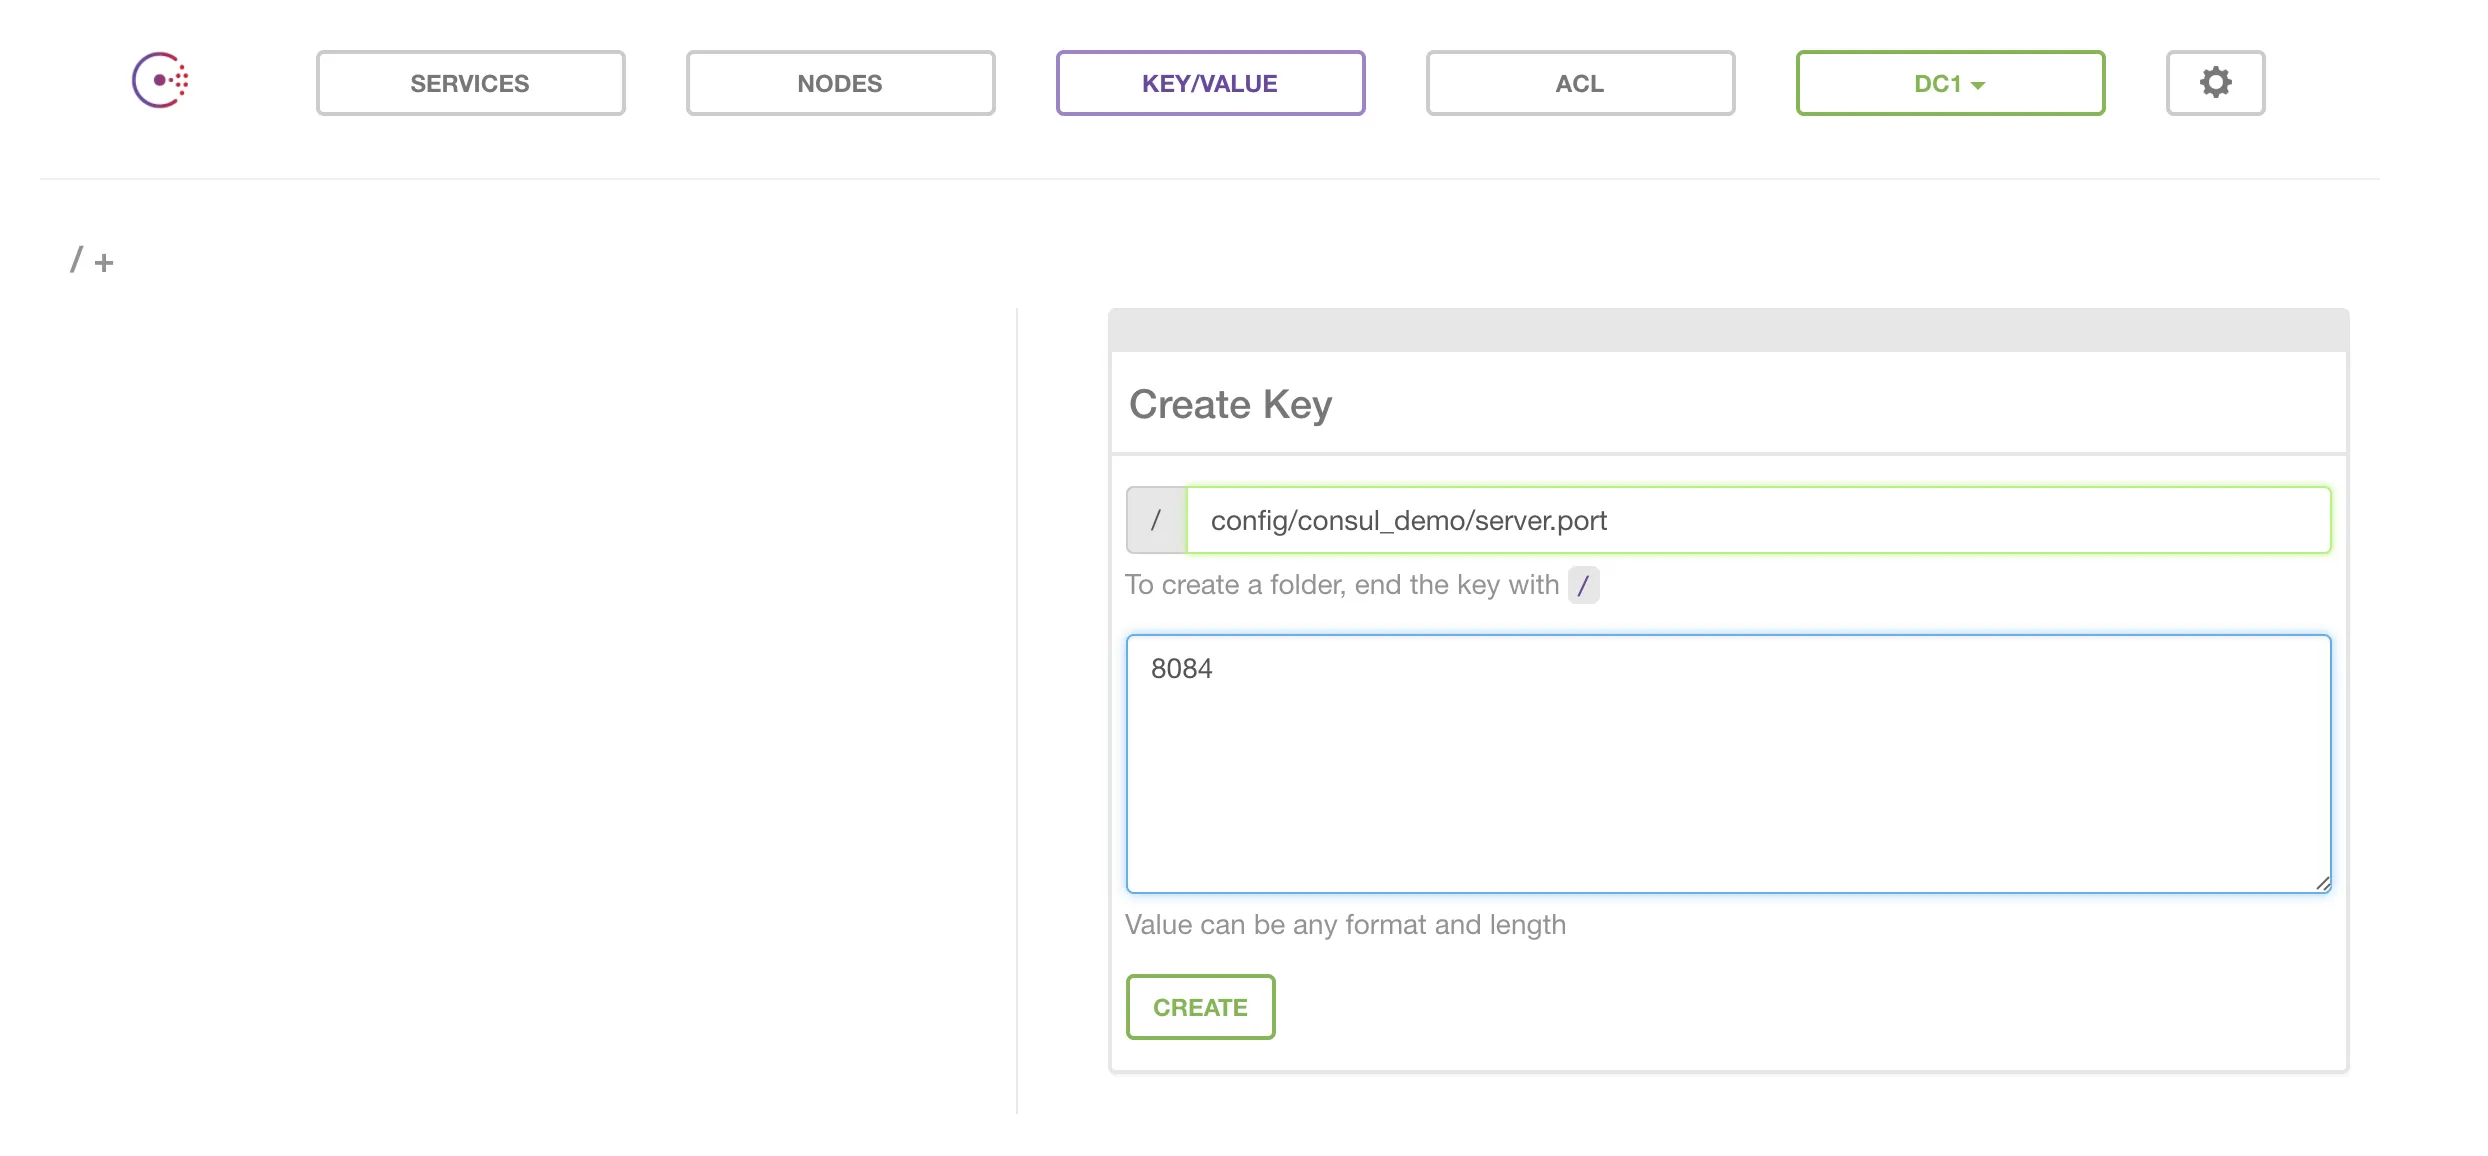The height and width of the screenshot is (1156, 2488).
Task: Open the Nodes tab
Action: coord(840,83)
